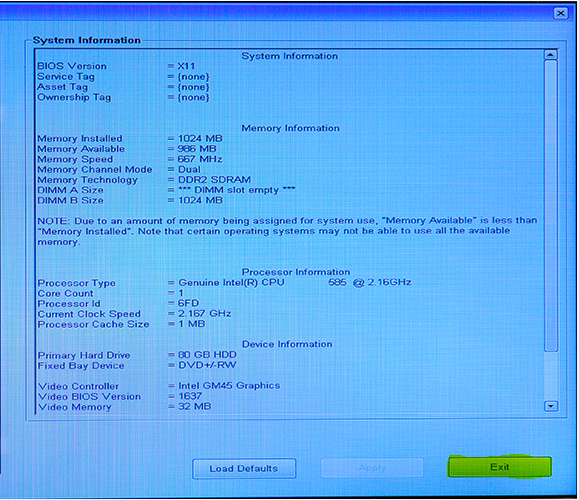Click the down arrow of the scrollbar
Image resolution: width=579 pixels, height=500 pixels.
(551, 406)
